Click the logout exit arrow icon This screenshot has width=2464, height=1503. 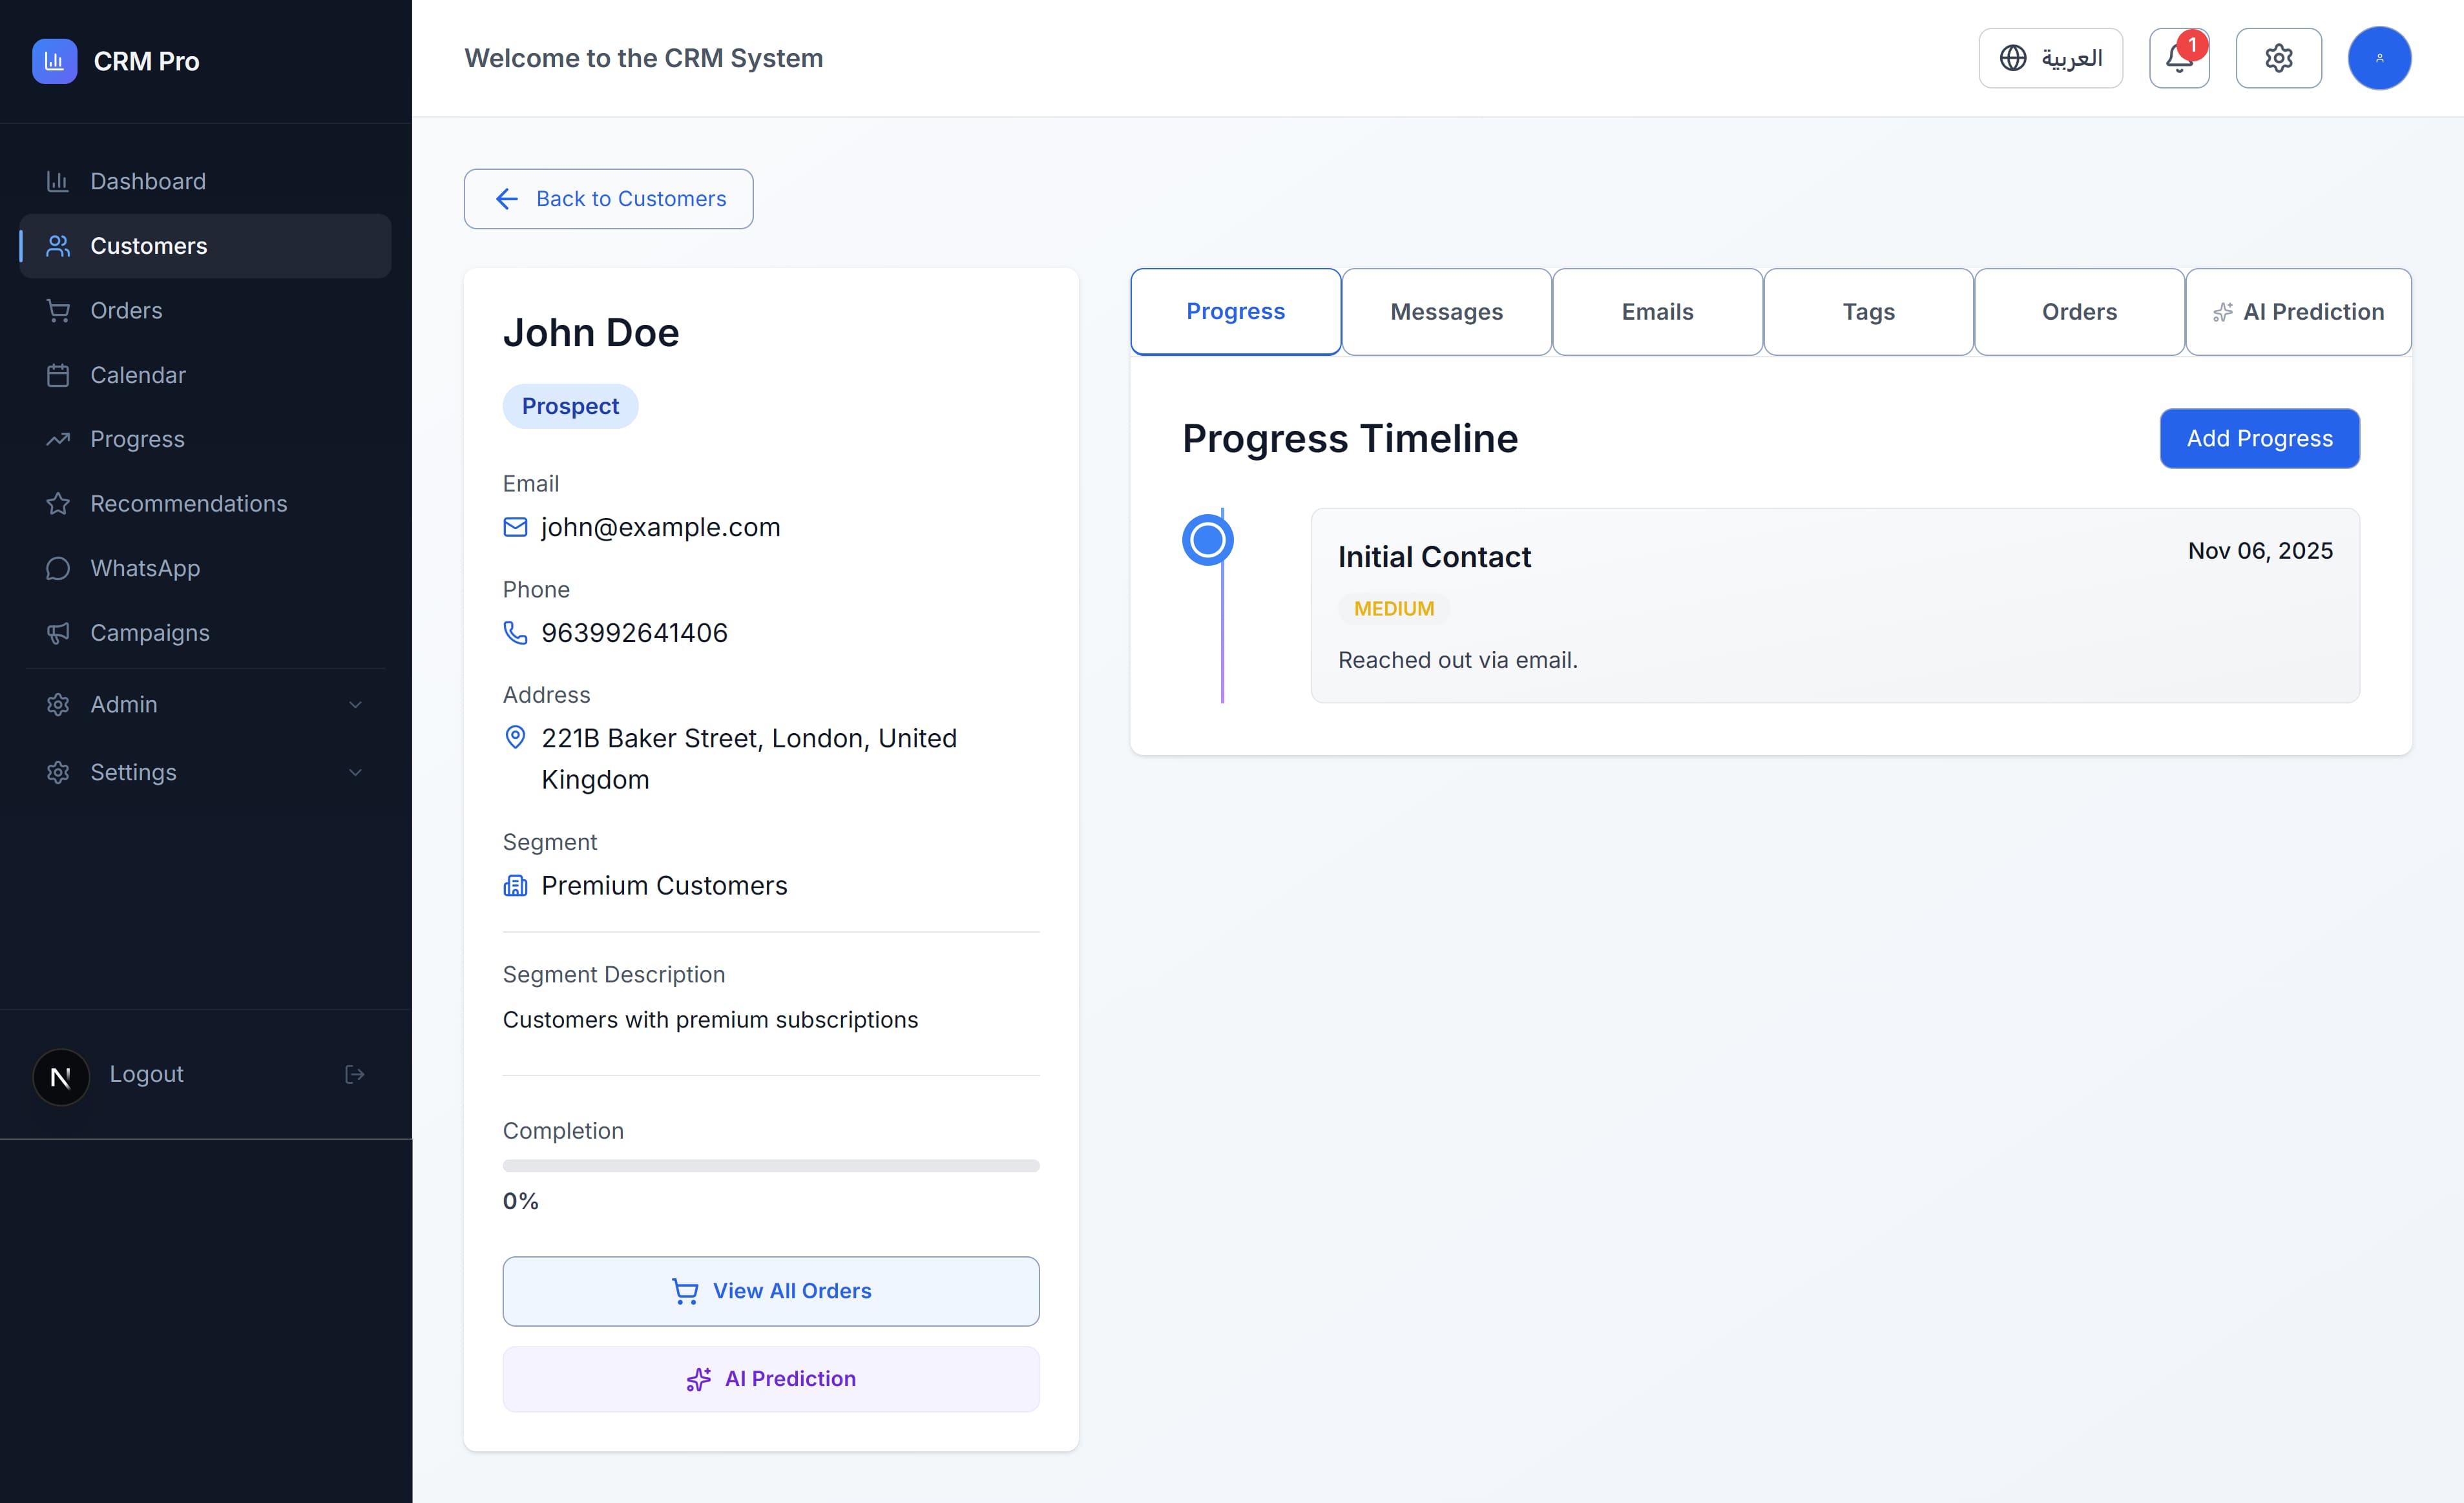click(x=354, y=1074)
